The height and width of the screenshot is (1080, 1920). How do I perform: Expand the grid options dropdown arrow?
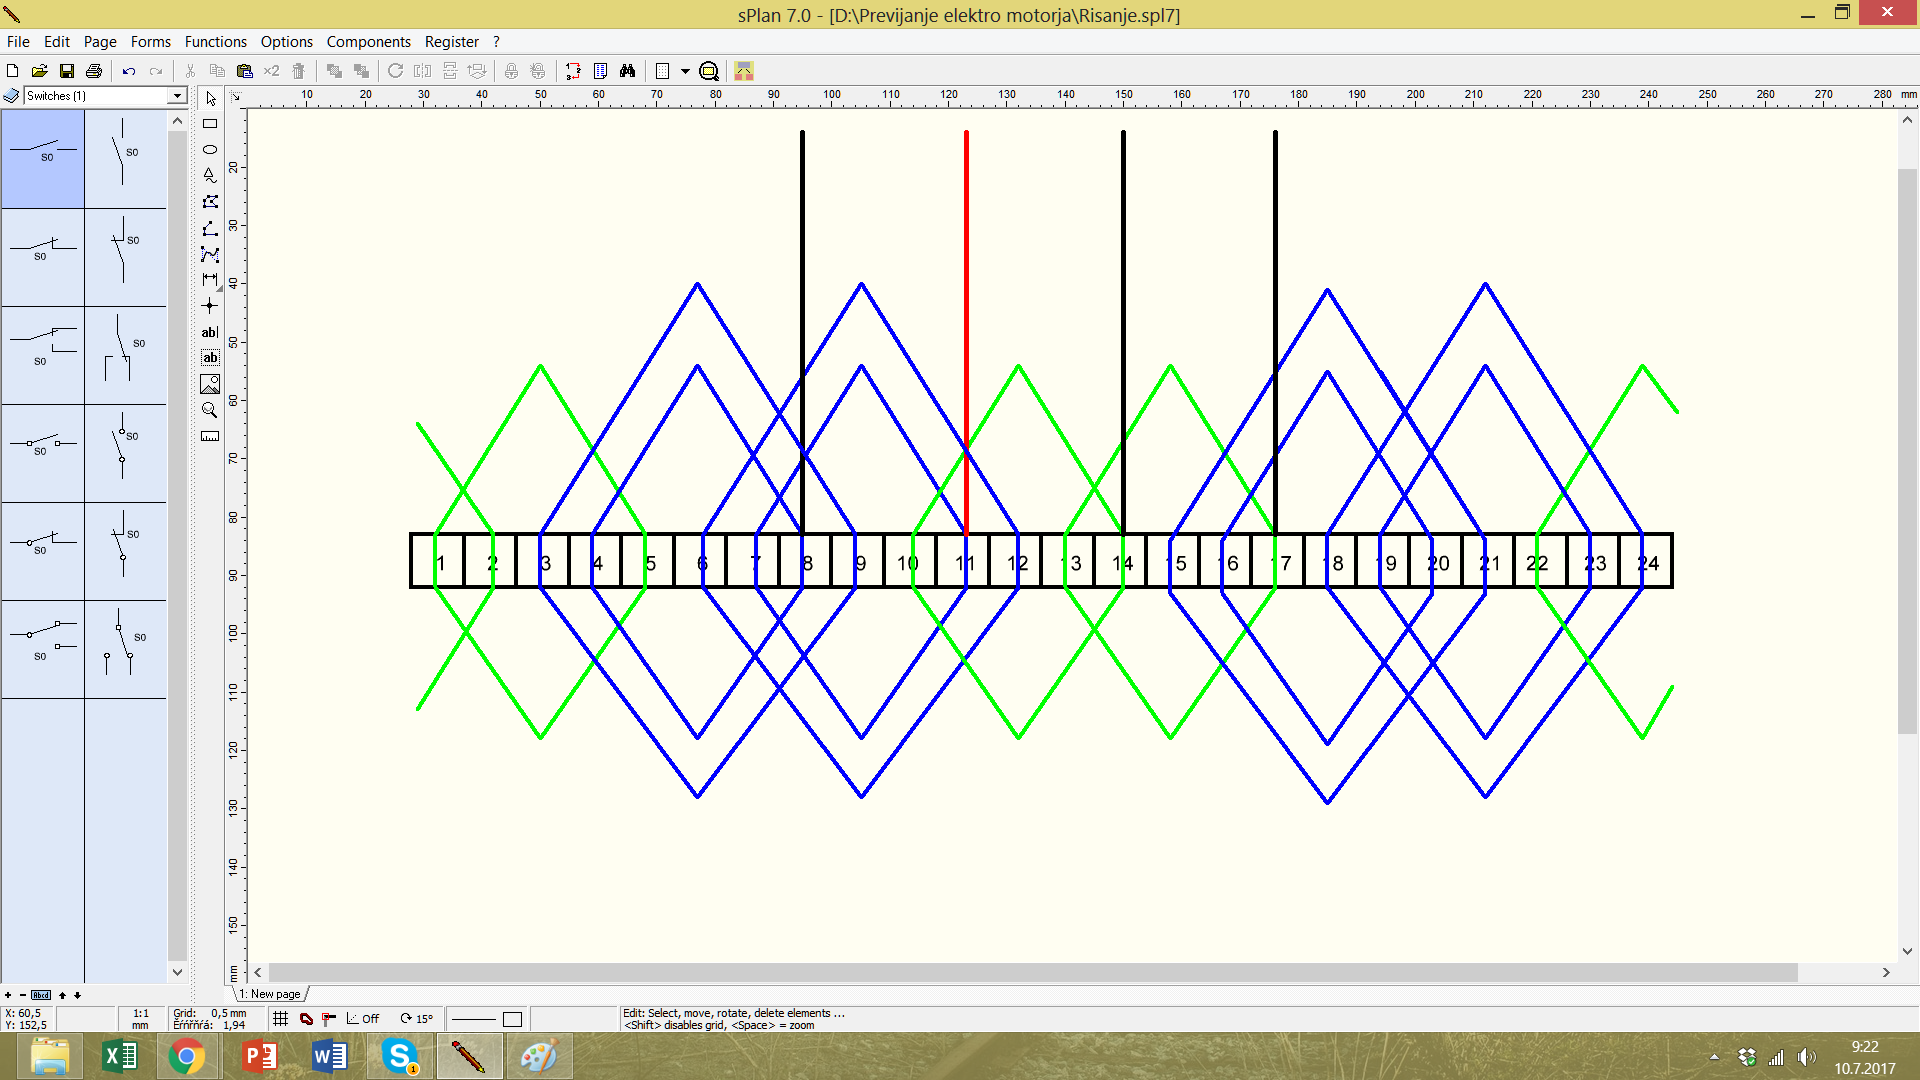[x=685, y=71]
